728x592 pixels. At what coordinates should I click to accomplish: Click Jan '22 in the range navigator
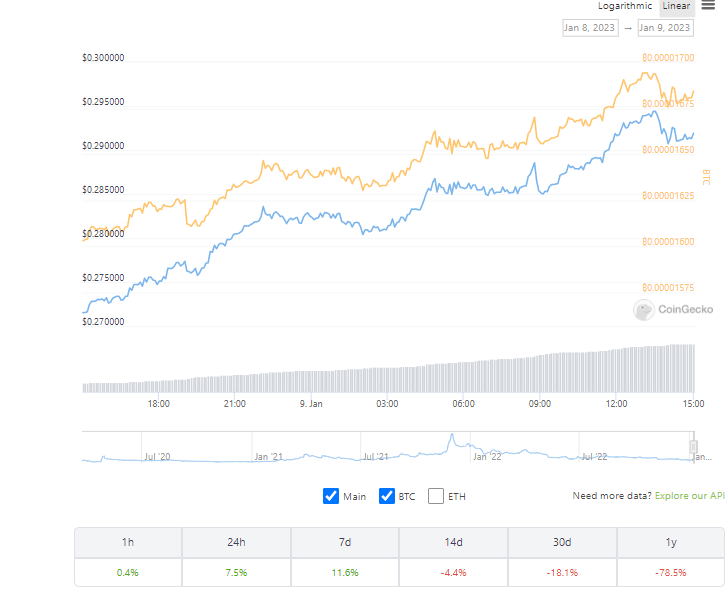[x=487, y=456]
